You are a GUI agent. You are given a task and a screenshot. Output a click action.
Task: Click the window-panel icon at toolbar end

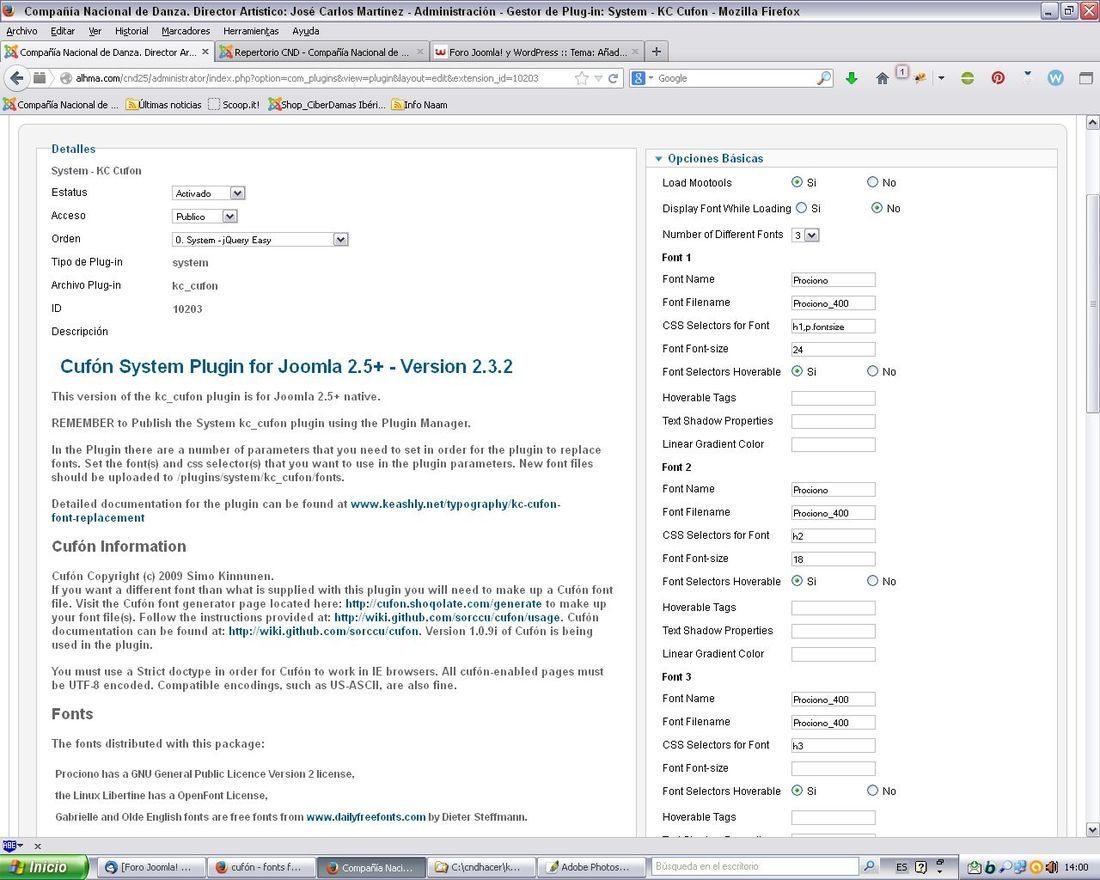(1085, 79)
